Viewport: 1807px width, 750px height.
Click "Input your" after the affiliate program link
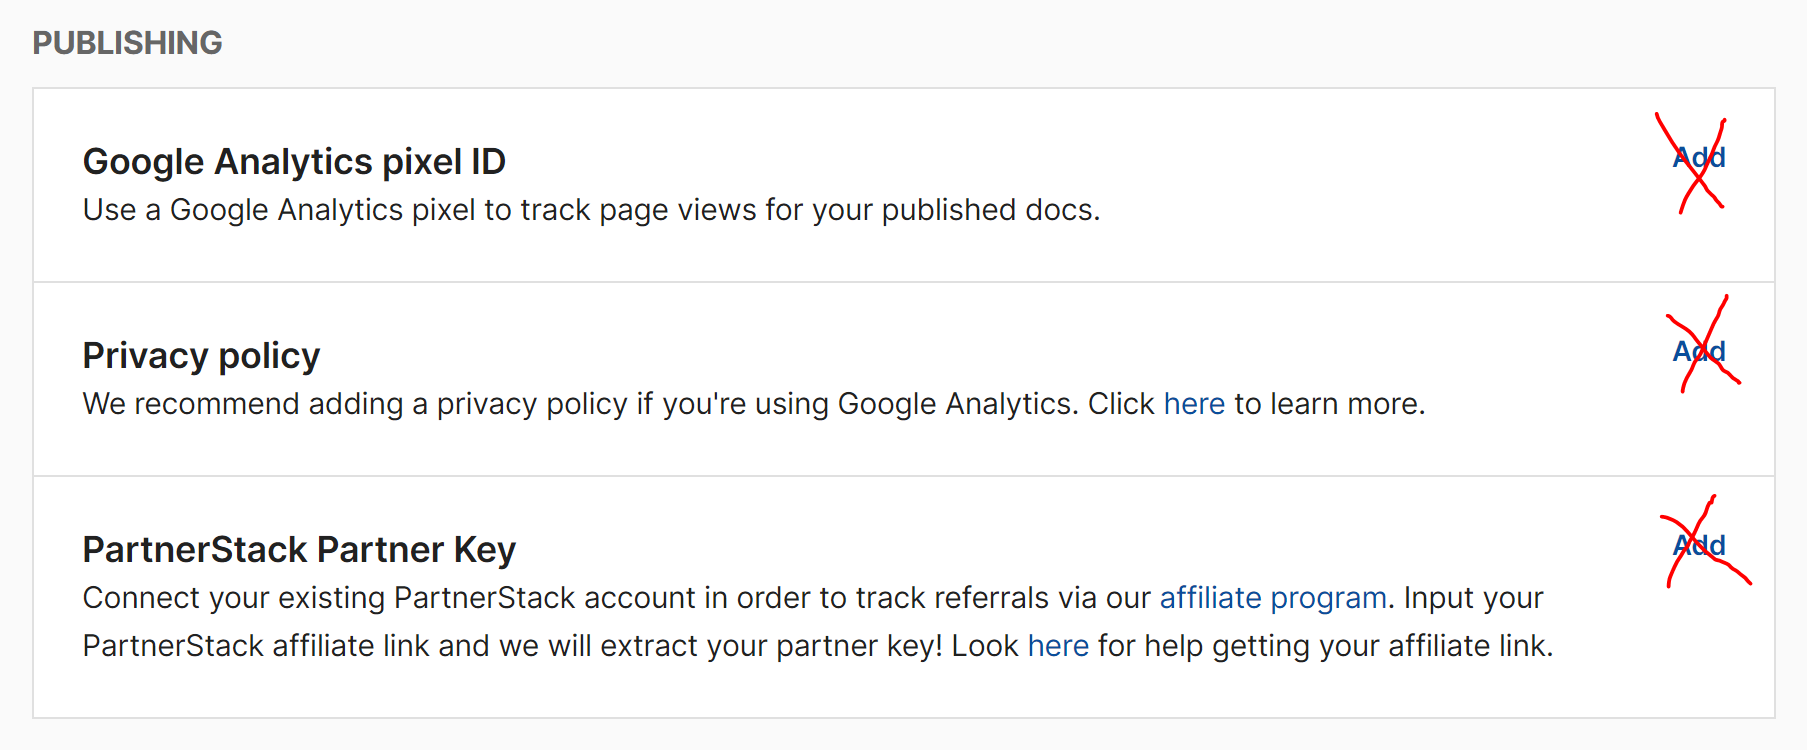coord(1473,598)
